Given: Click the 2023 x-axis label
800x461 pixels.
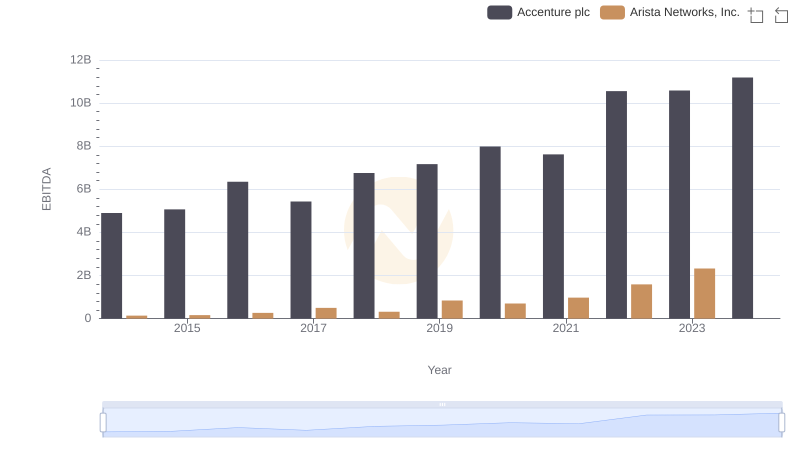Looking at the screenshot, I should coord(692,328).
